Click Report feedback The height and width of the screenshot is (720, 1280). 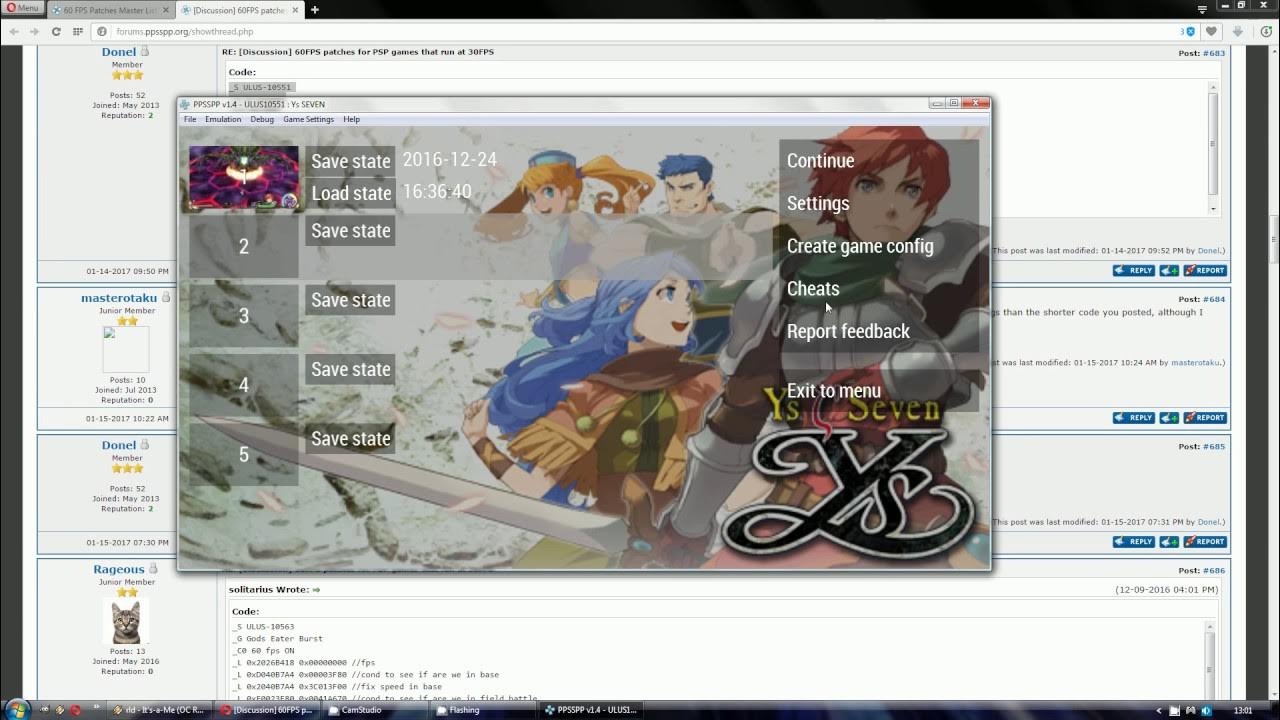tap(879, 331)
